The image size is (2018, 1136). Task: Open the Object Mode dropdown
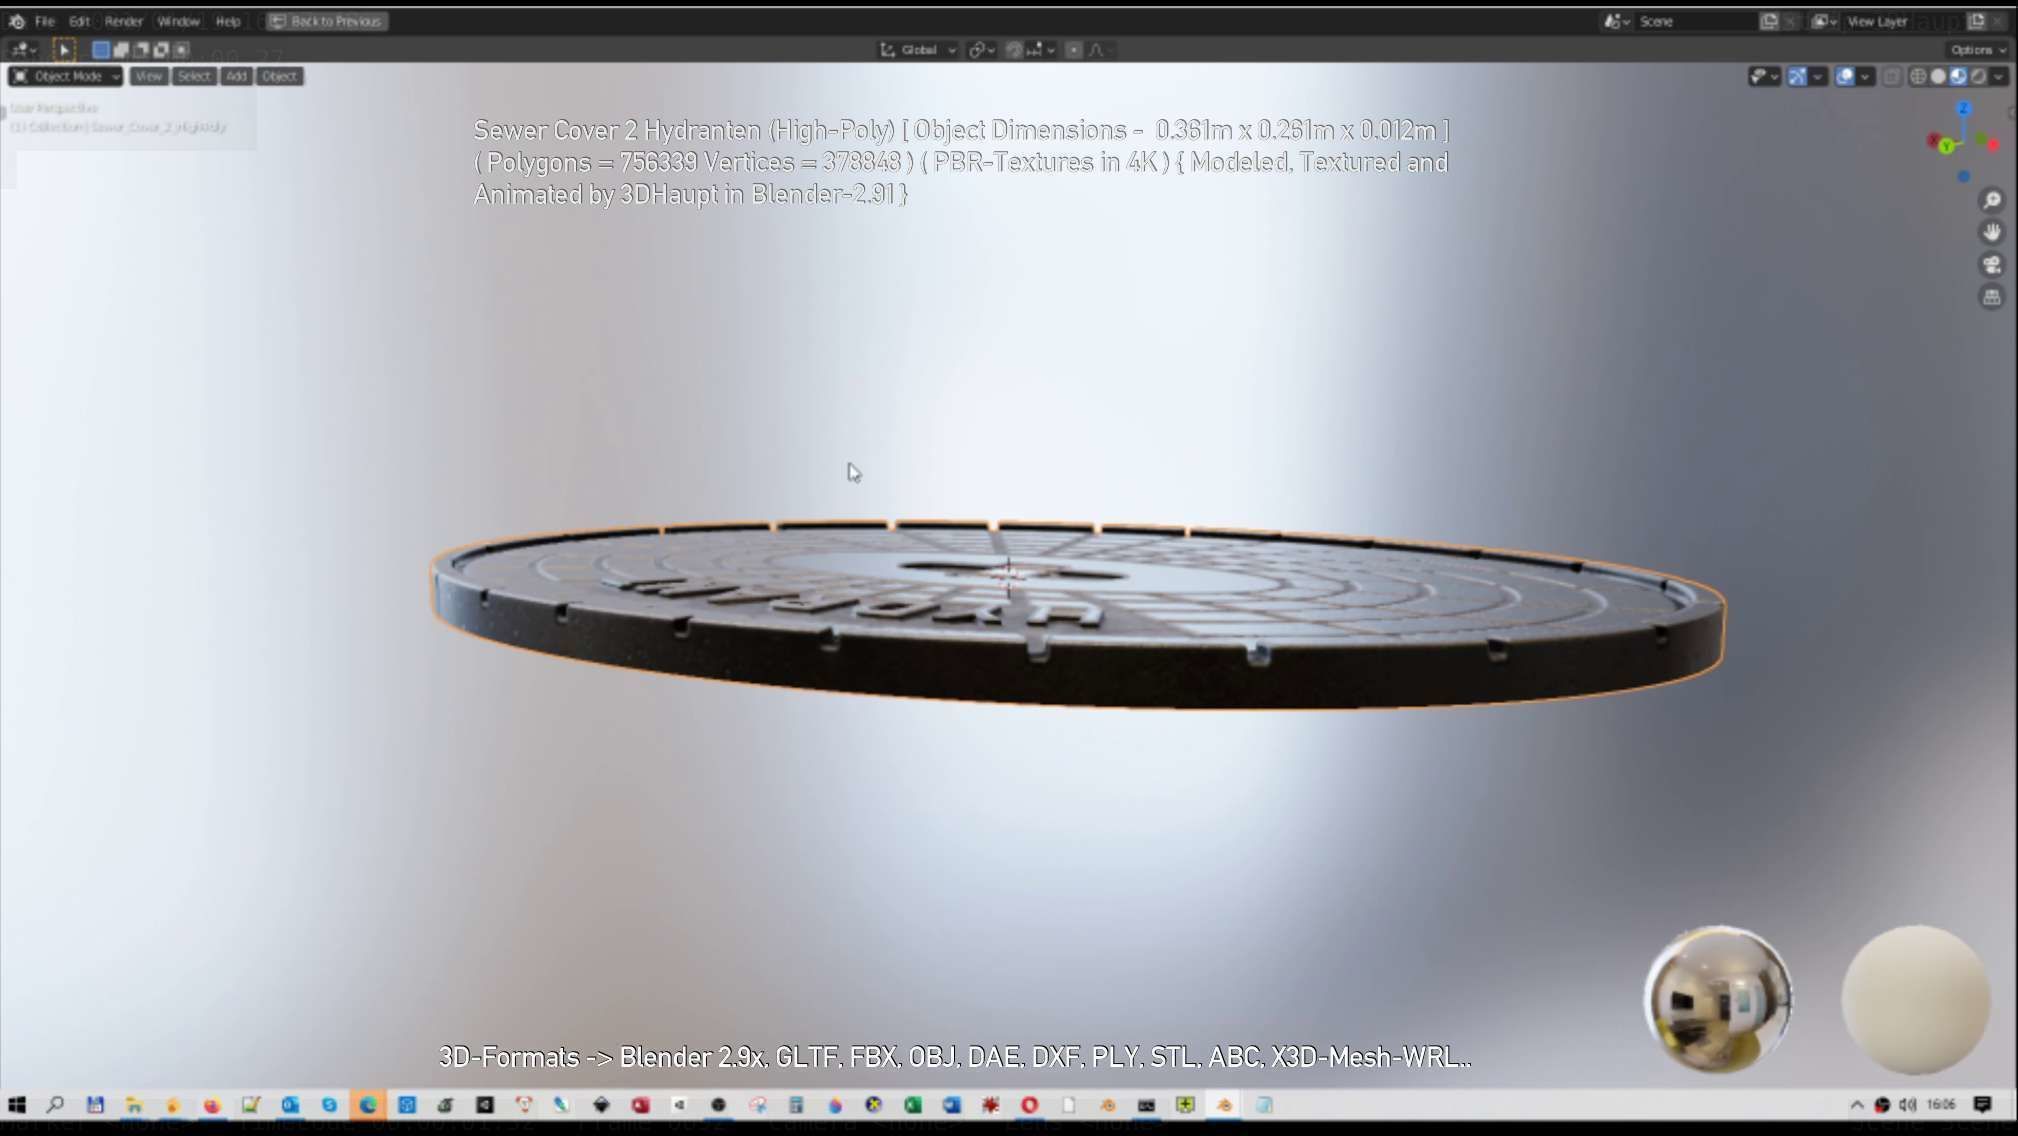[66, 76]
